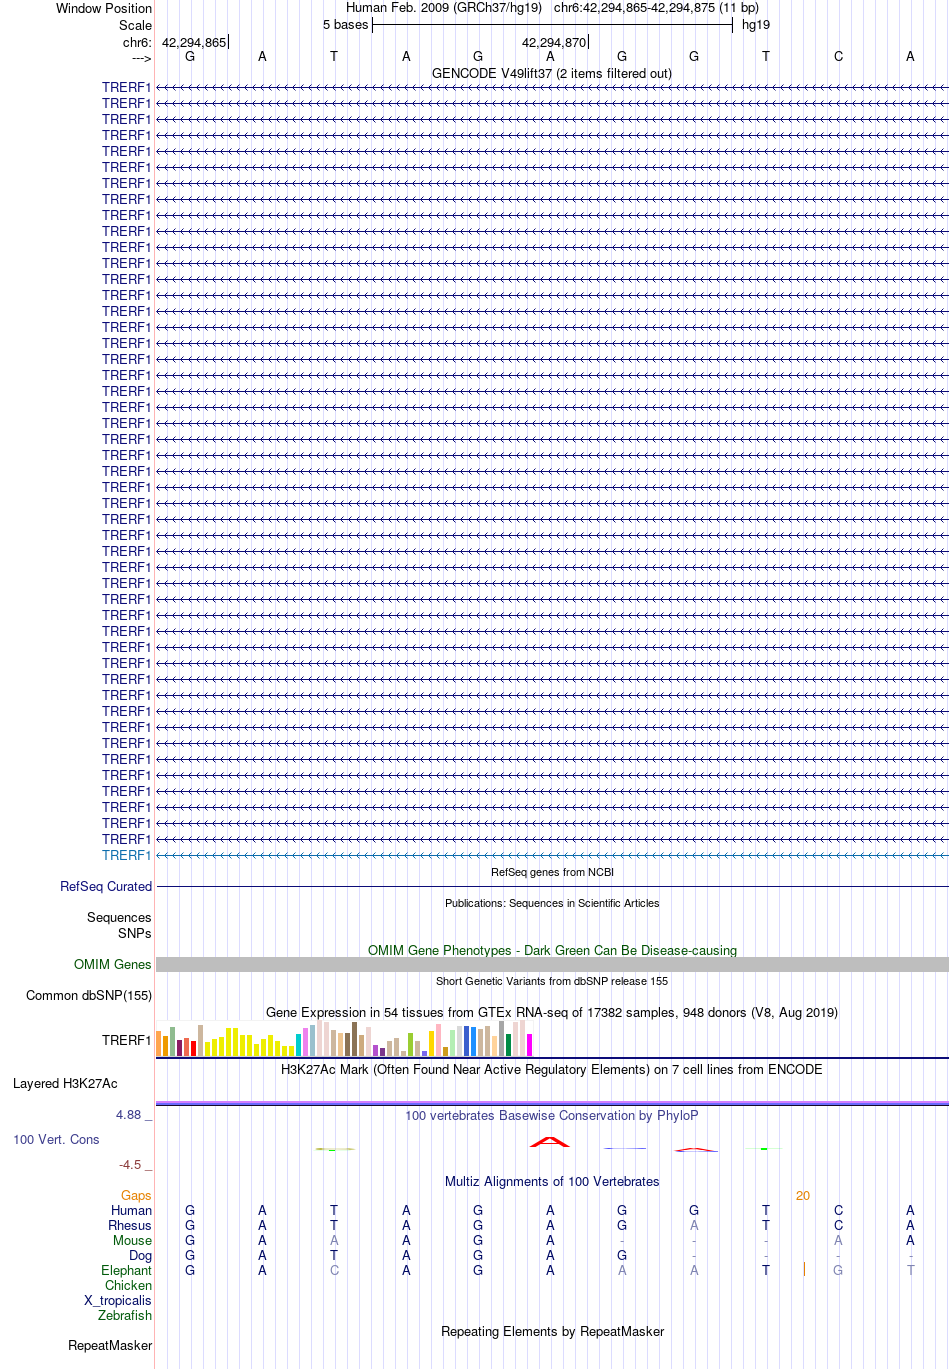Click the 100 Vert. Cons track label
This screenshot has height=1369, width=950.
pos(56,1139)
